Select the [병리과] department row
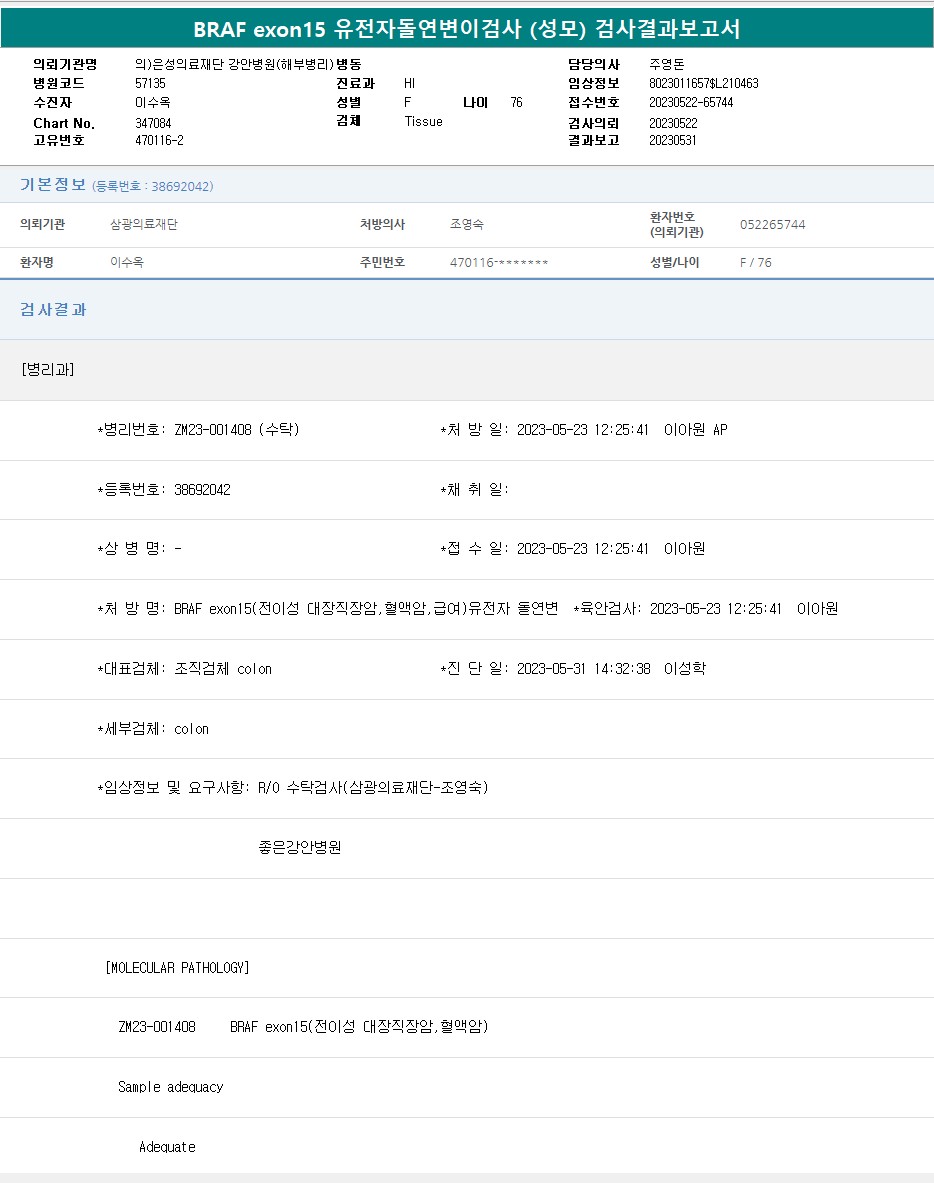 (x=467, y=370)
